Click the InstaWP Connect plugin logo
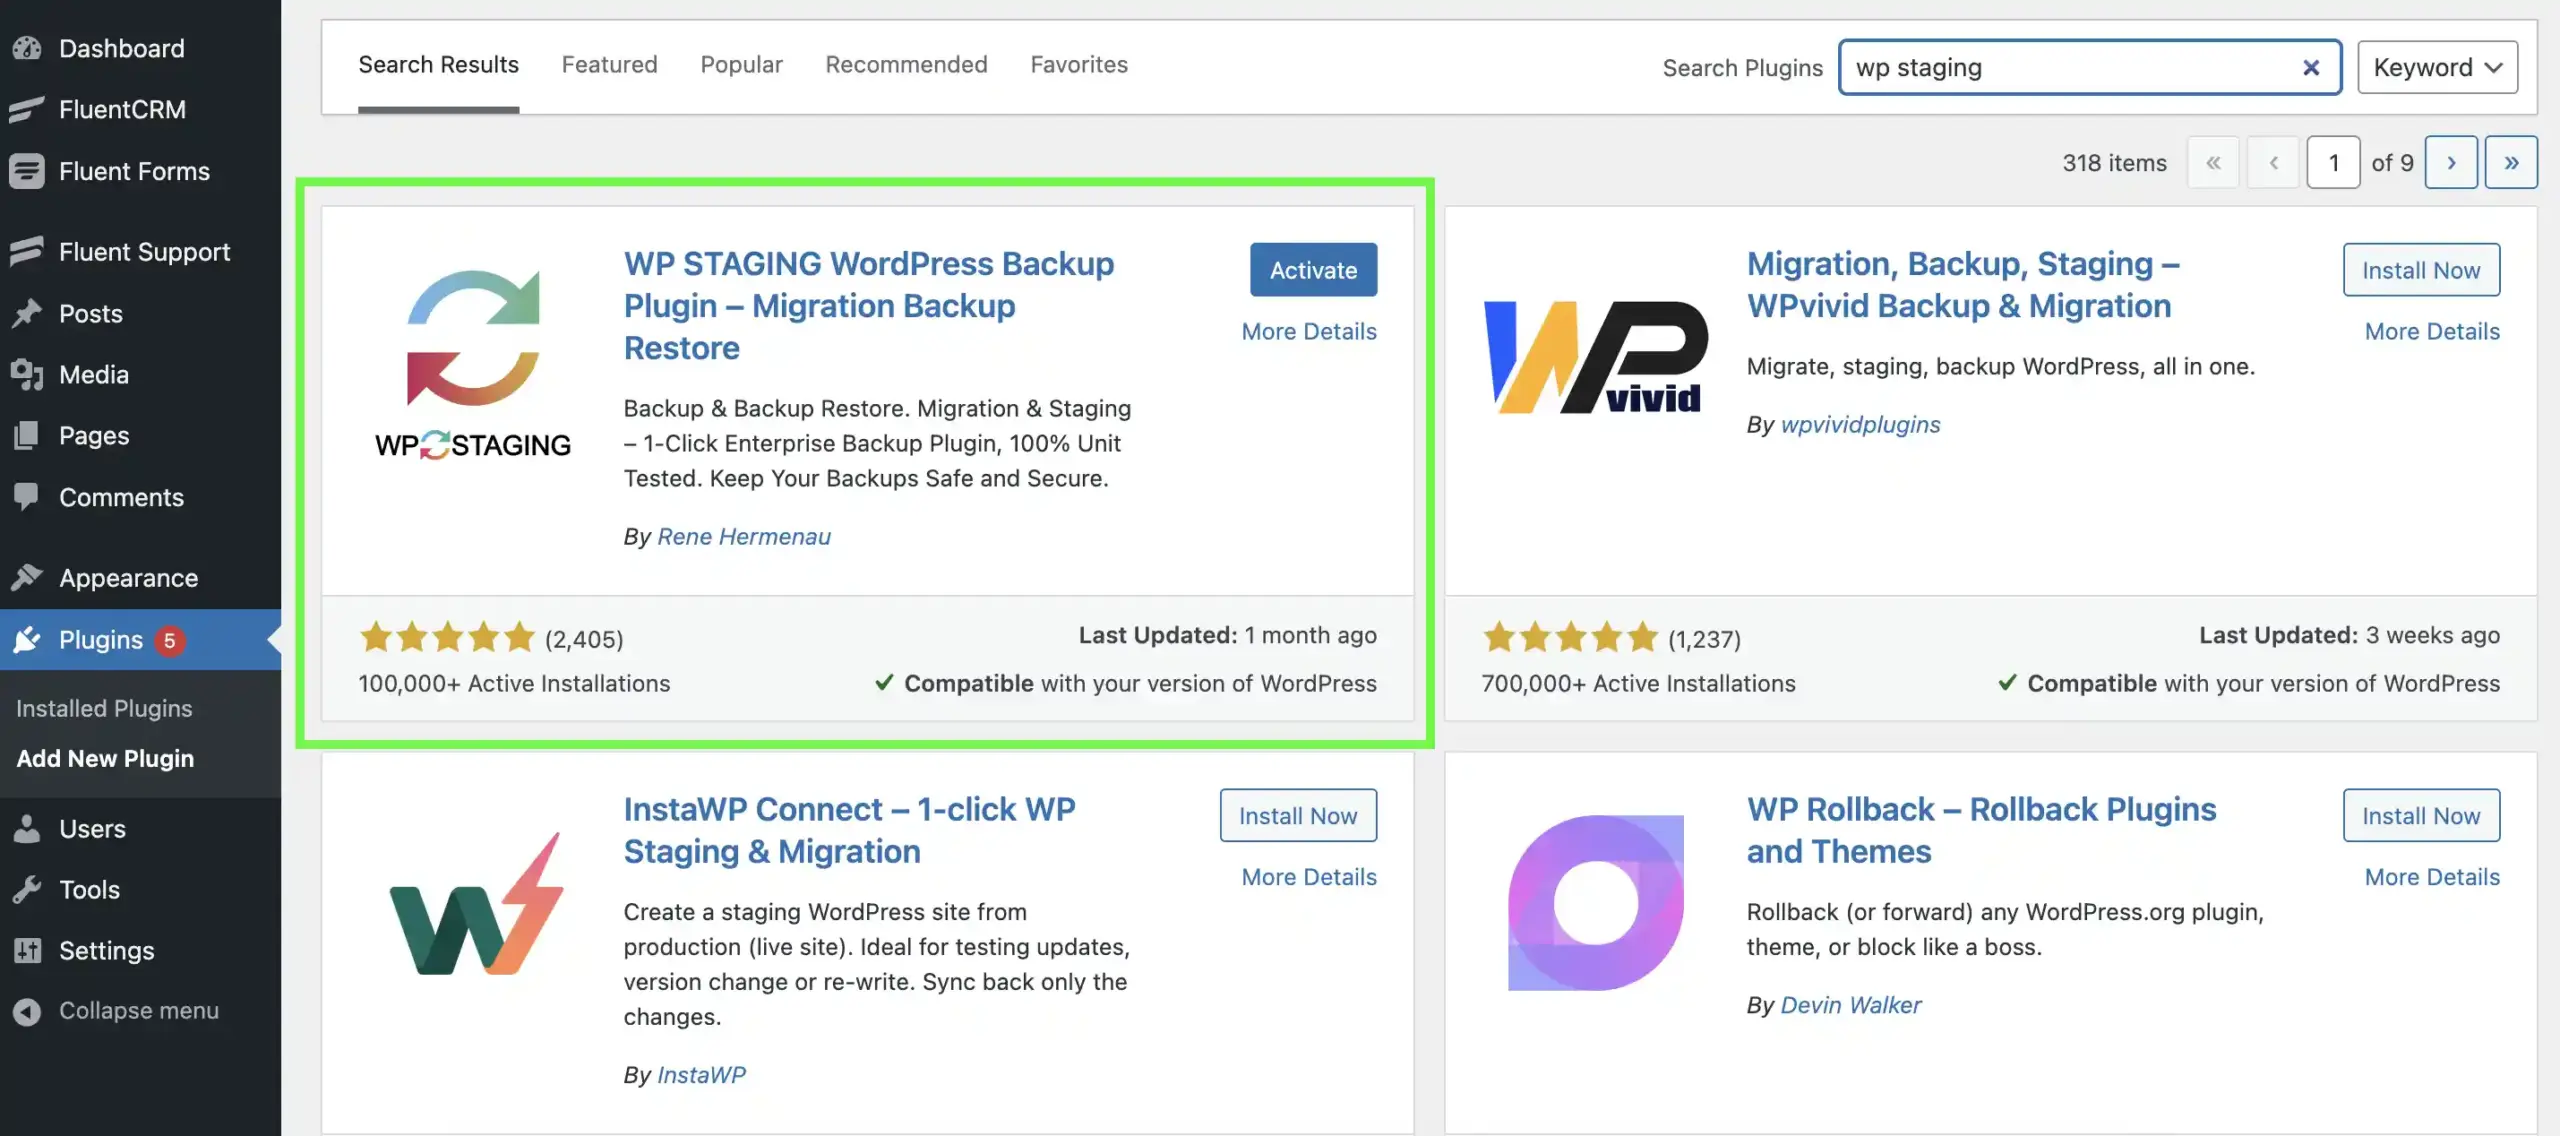Viewport: 2560px width, 1136px height. 476,904
